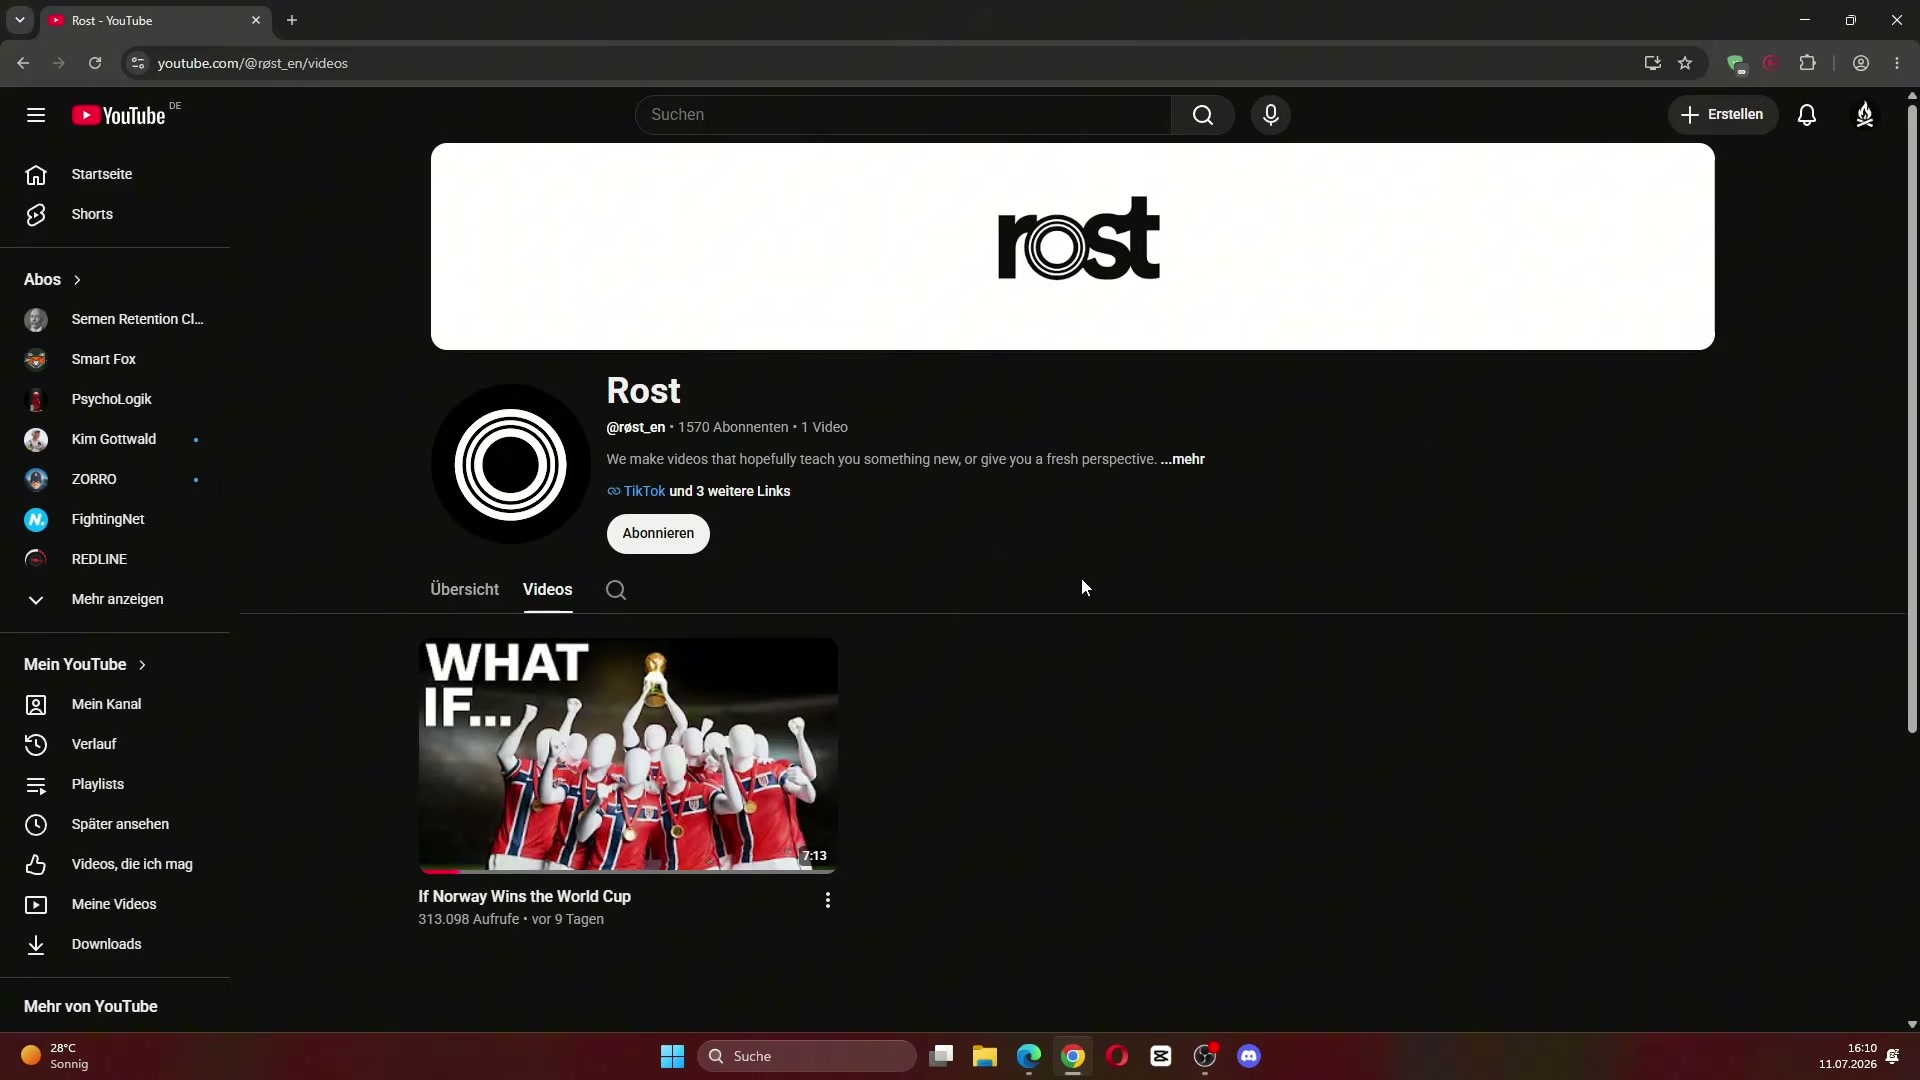Go to YouTube home via the logo
1920x1080 pixels.
tap(119, 115)
